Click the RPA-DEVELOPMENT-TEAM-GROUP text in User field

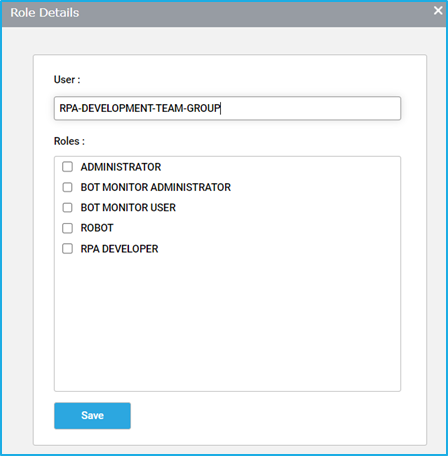point(140,108)
